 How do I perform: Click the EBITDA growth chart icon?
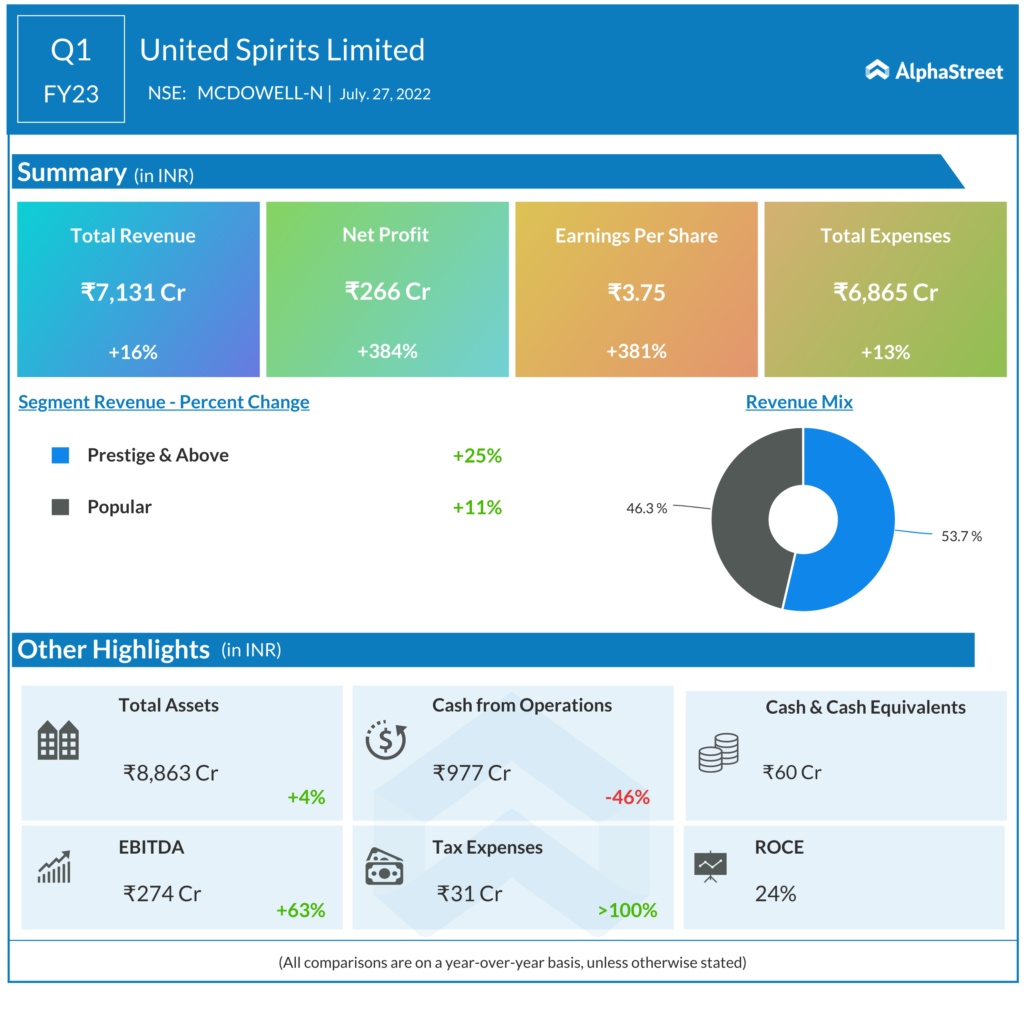(54, 867)
